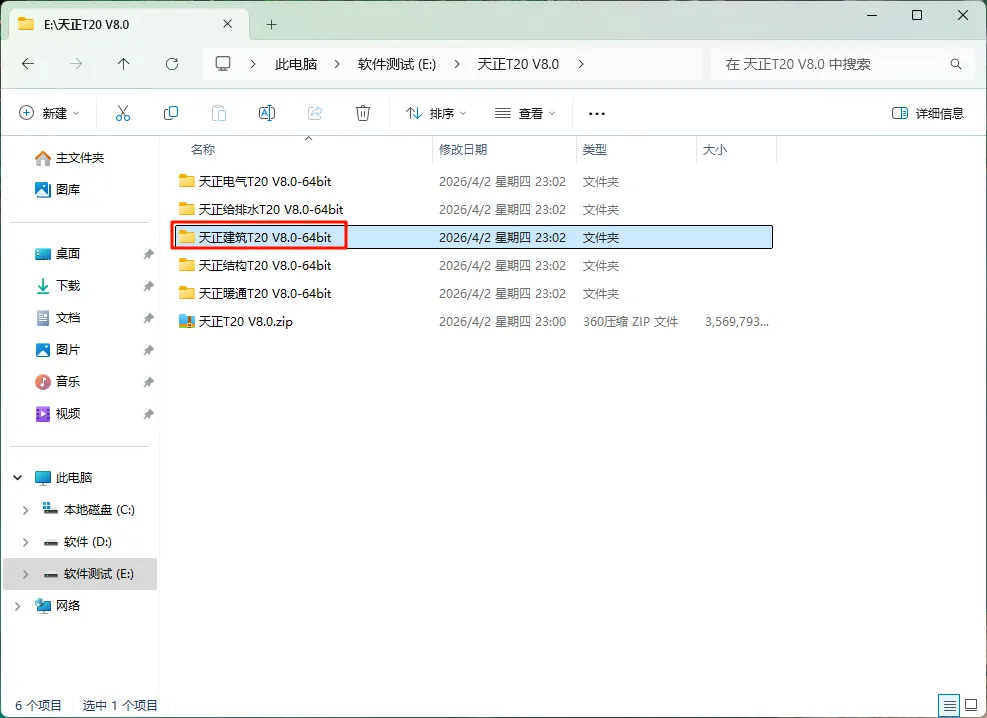Switch to details view icon in status bar
The image size is (987, 718).
click(948, 705)
